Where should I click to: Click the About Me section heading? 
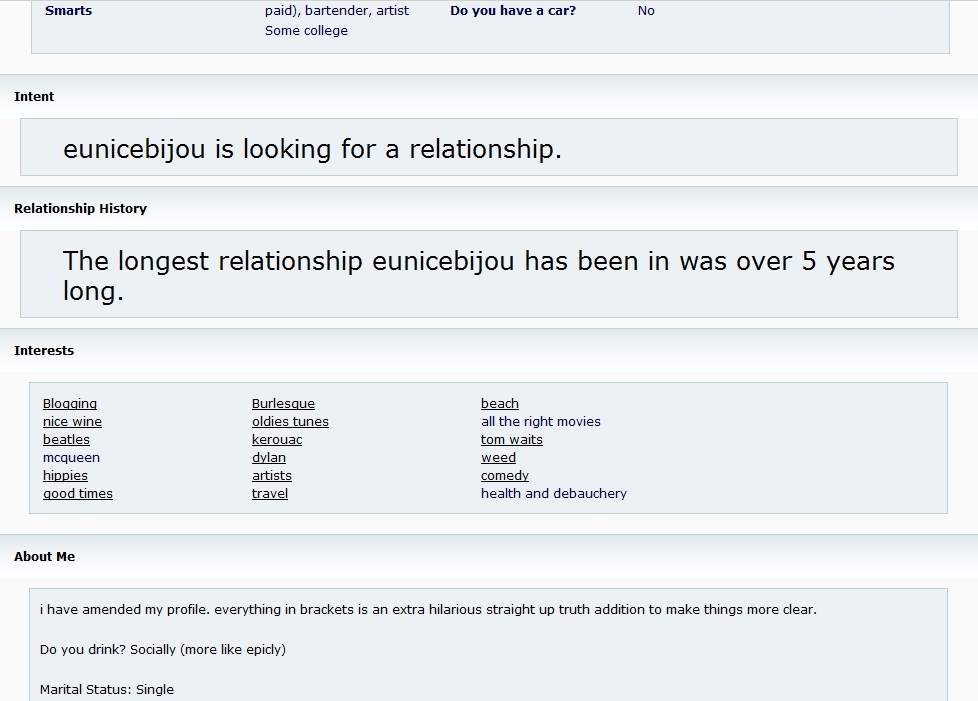tap(44, 557)
